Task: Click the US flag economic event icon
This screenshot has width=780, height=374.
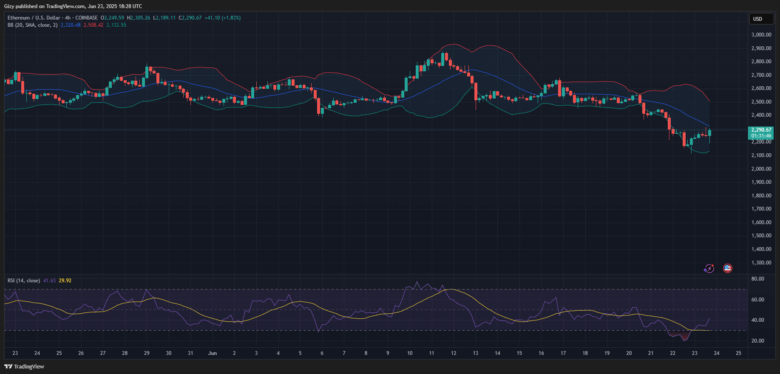Action: pos(727,269)
